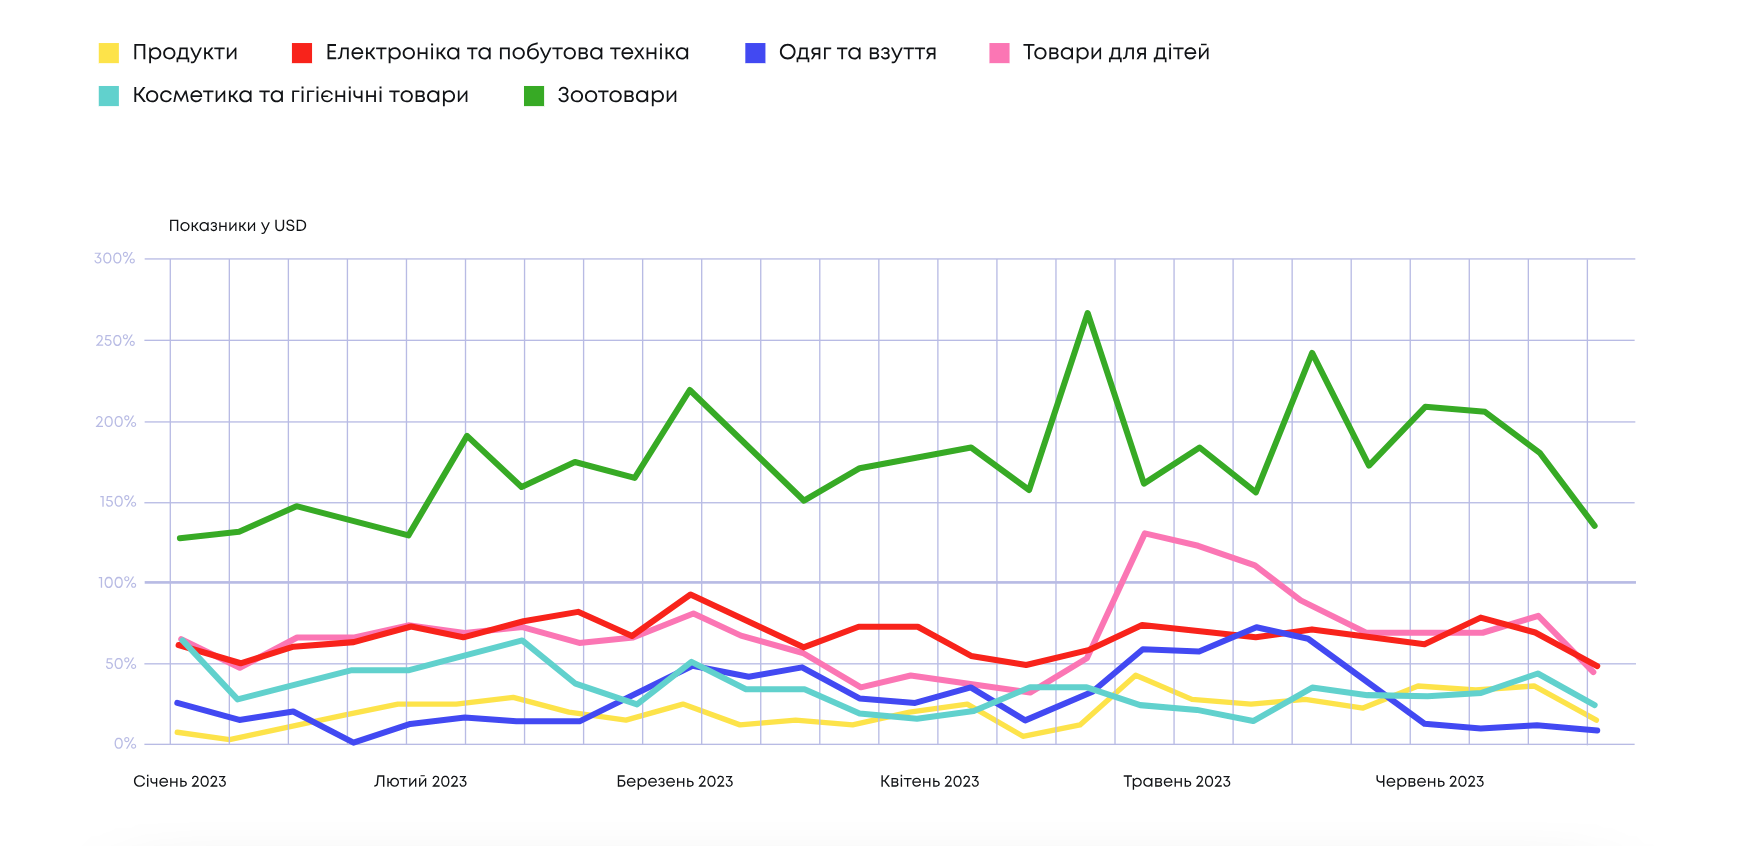Click the green Зоотовари legend swatch
This screenshot has width=1738, height=846.
[x=534, y=96]
